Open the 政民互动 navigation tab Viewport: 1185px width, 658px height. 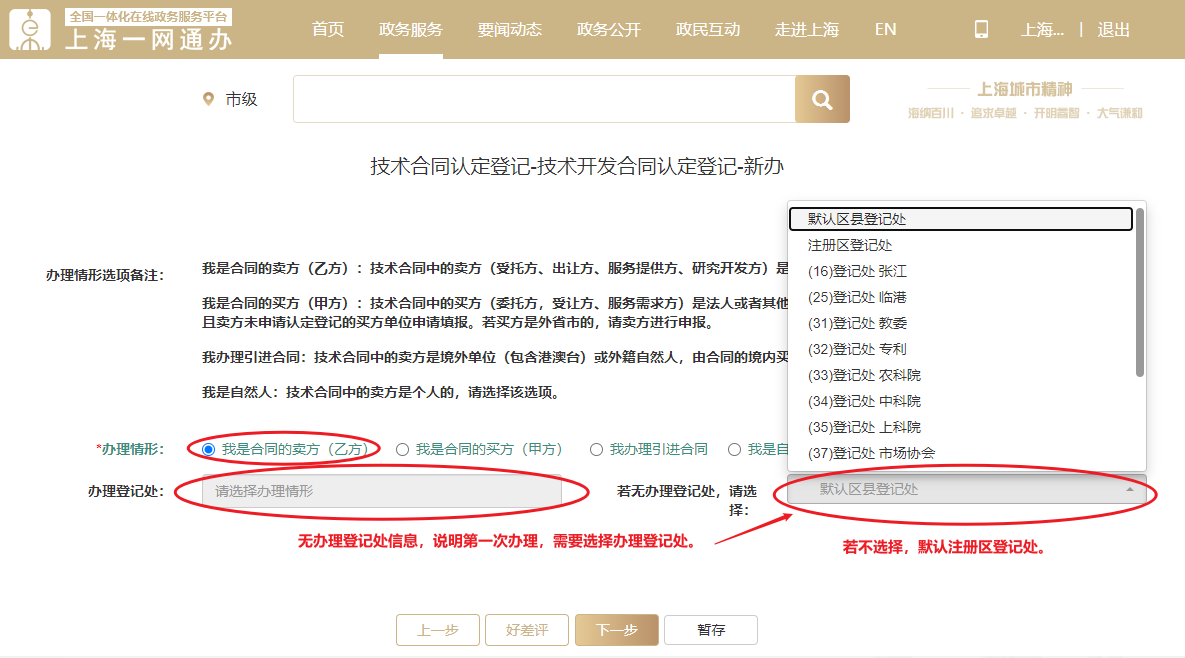tap(708, 30)
